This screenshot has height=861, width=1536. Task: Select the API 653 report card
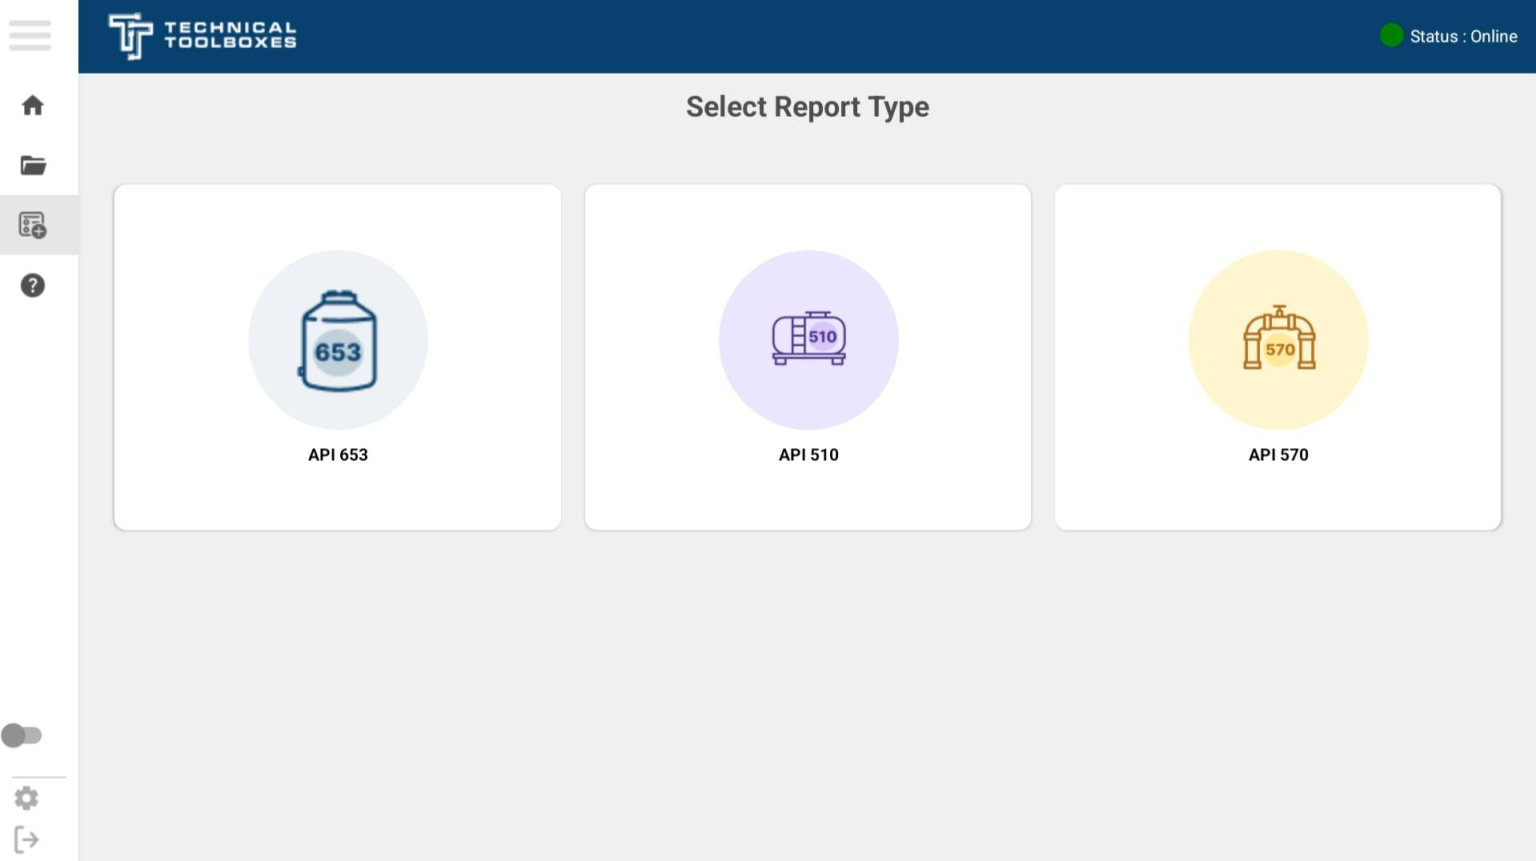pyautogui.click(x=337, y=356)
